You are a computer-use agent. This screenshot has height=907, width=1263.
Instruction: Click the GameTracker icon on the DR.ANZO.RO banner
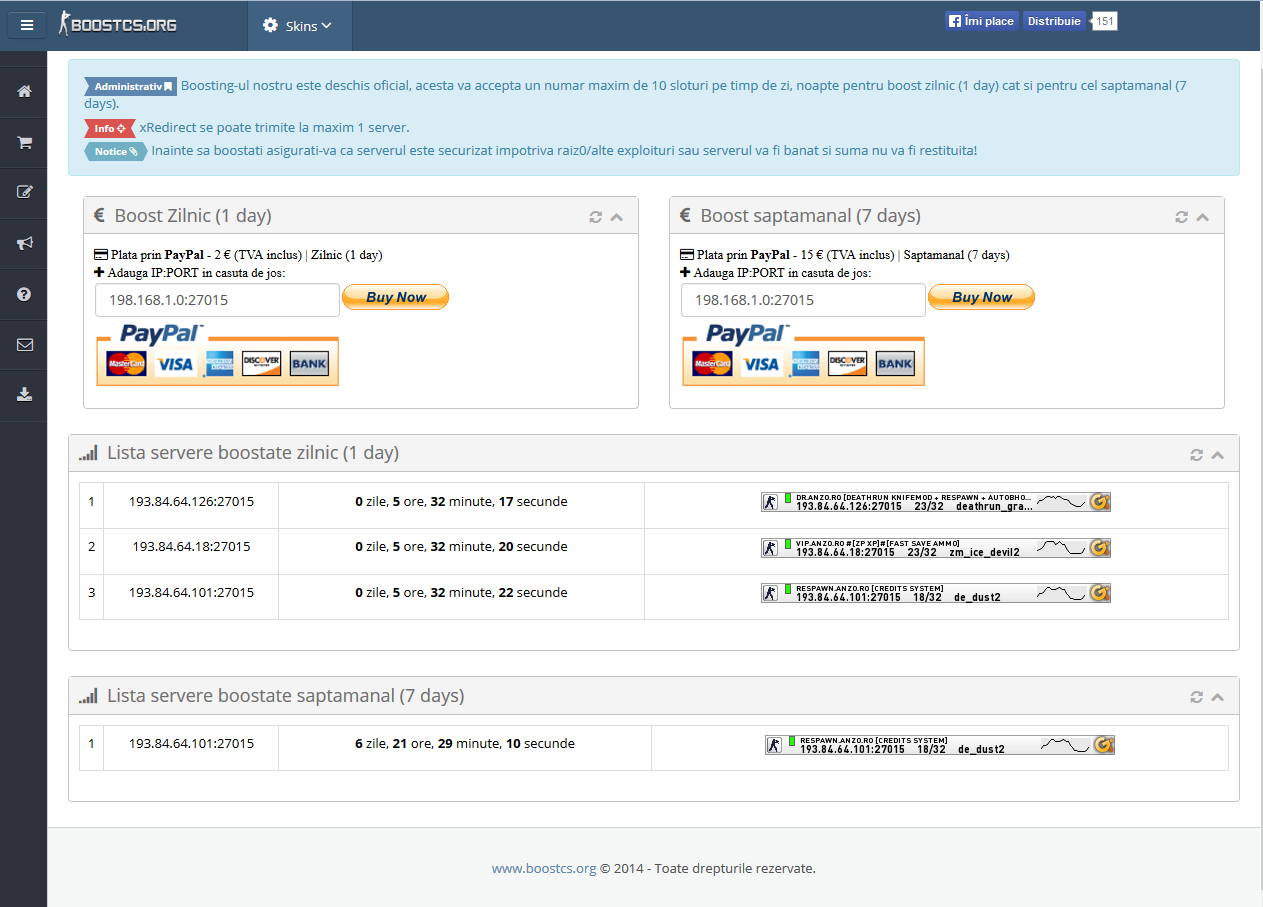coord(1100,502)
